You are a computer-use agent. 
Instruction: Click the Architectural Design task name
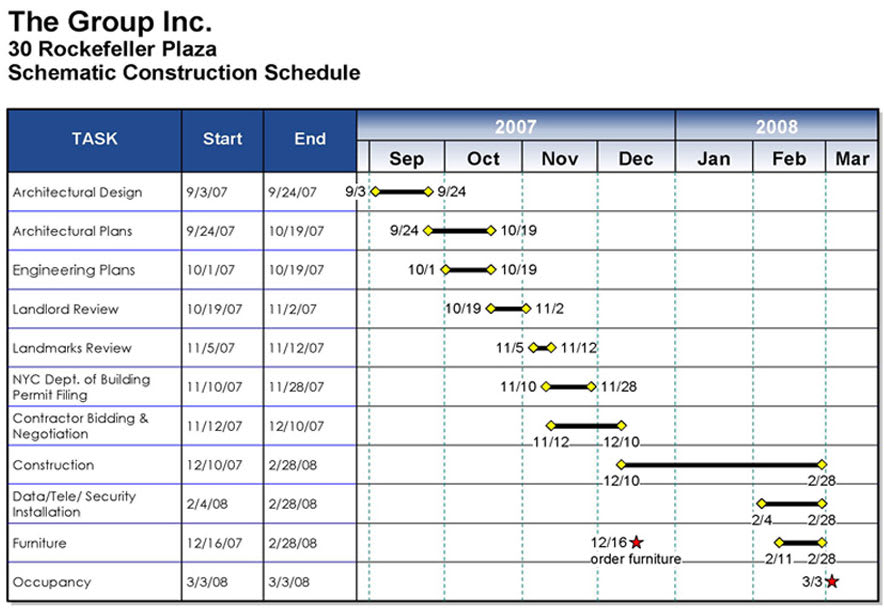[x=77, y=192]
